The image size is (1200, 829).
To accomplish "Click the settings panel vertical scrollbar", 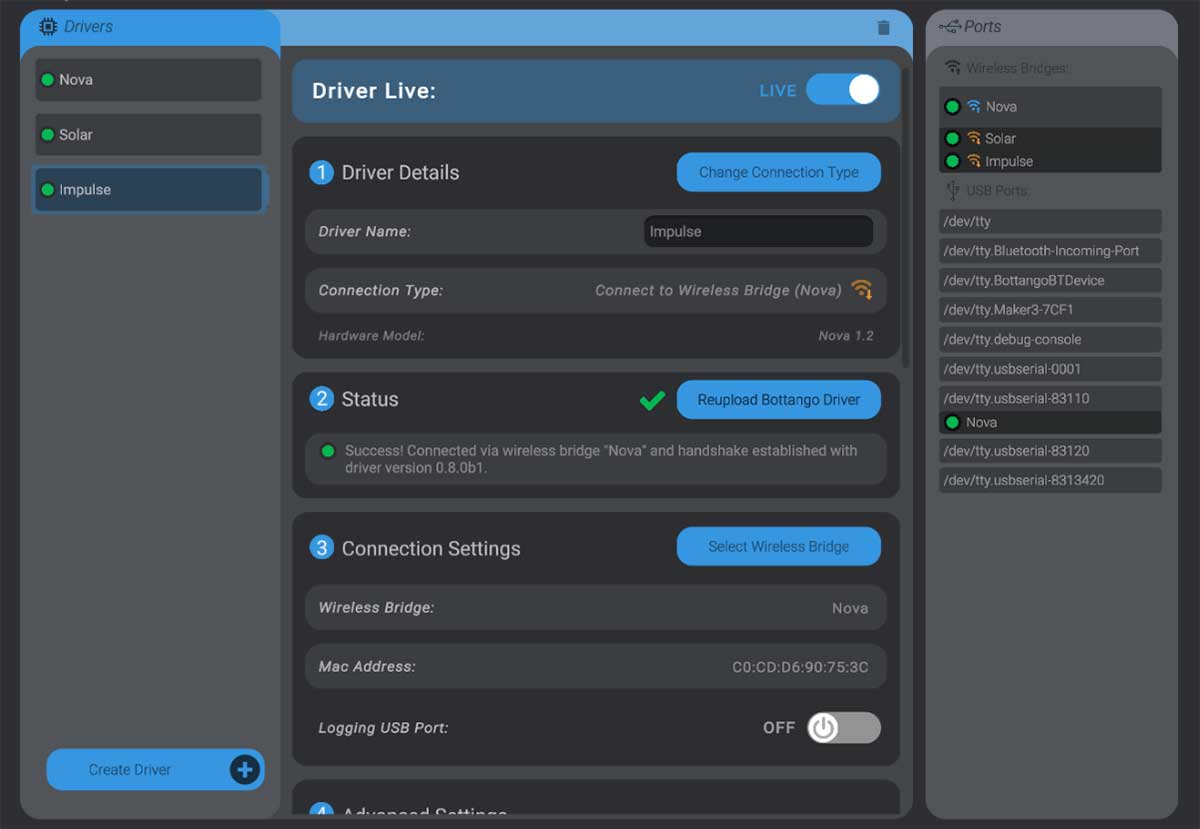I will point(906,217).
